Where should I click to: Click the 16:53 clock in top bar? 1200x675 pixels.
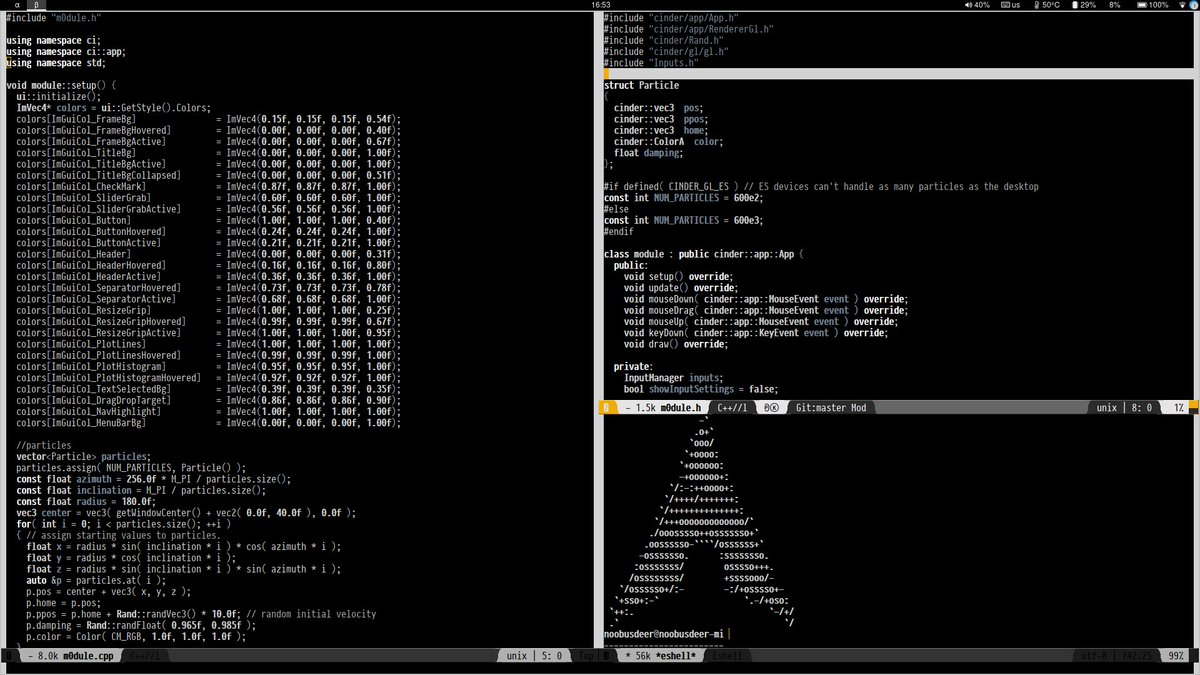tap(600, 5)
